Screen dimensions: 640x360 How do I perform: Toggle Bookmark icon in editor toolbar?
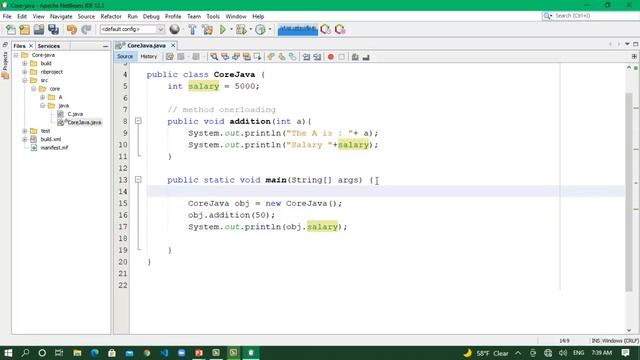(293, 57)
